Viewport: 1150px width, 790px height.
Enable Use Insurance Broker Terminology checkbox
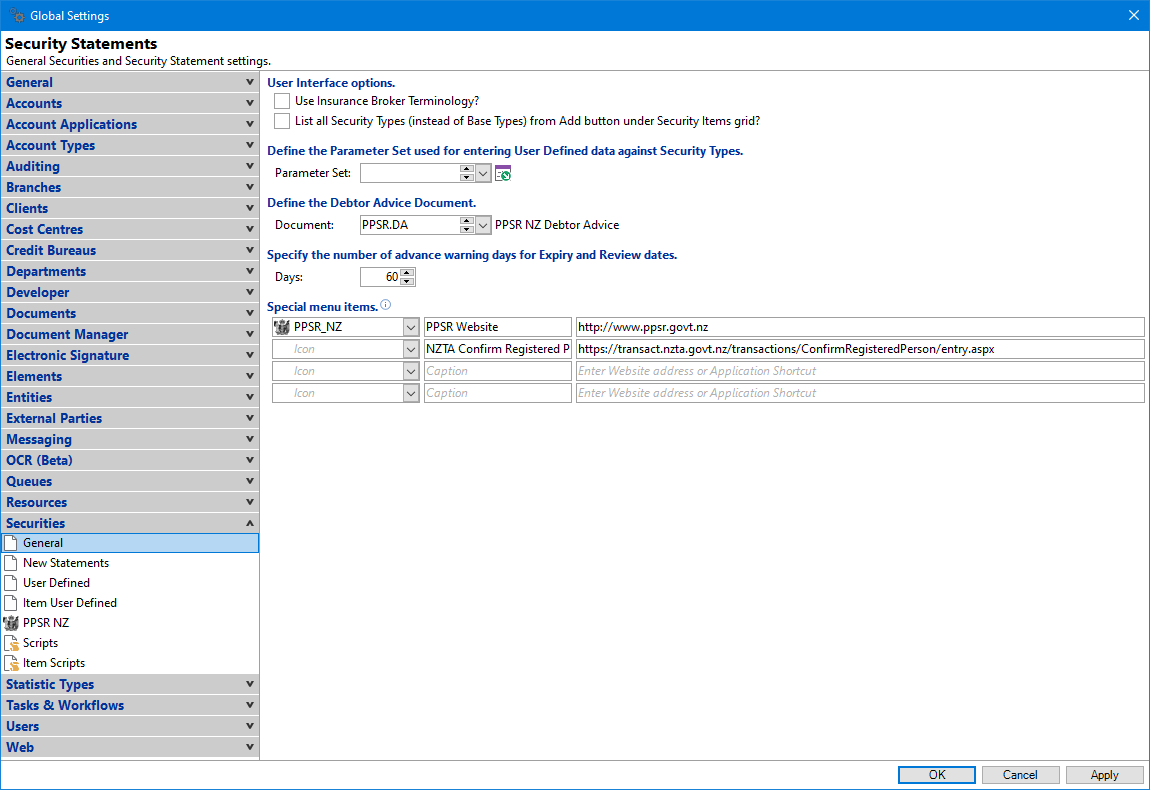(282, 101)
